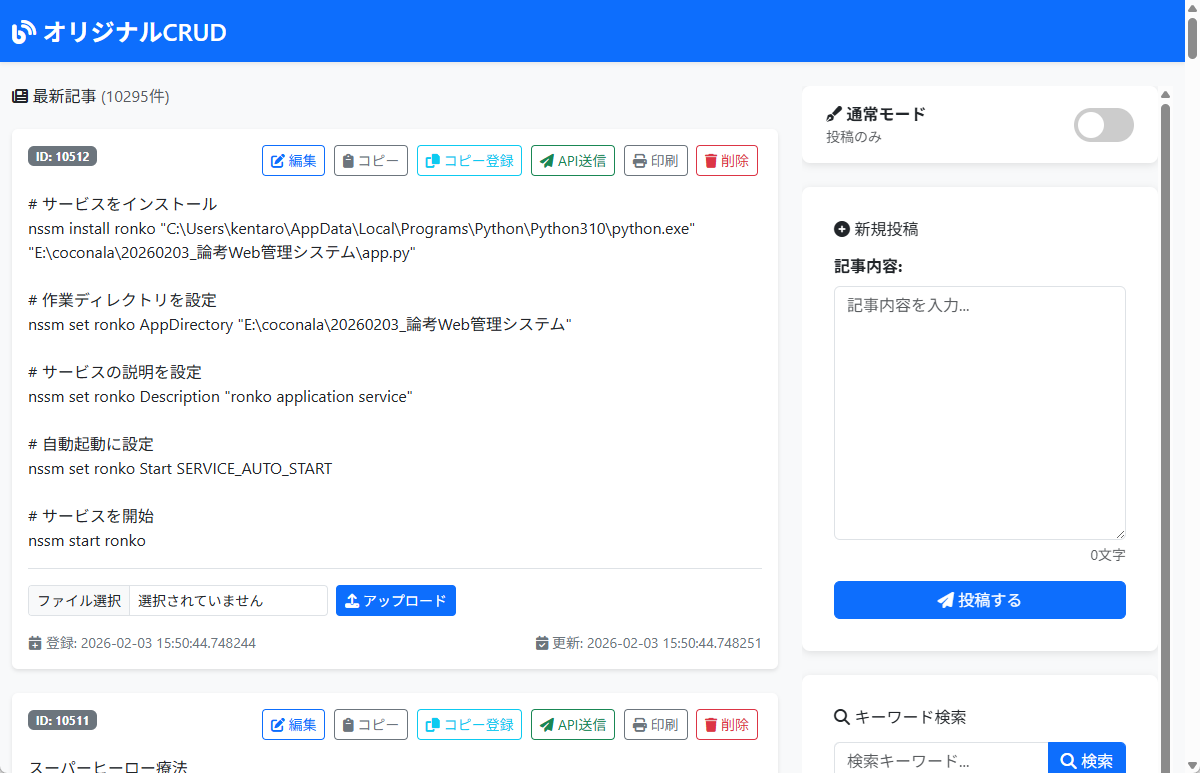Screen dimensions: 1200x773
Task: Click the ID: 10512 badge
Action: [x=62, y=156]
